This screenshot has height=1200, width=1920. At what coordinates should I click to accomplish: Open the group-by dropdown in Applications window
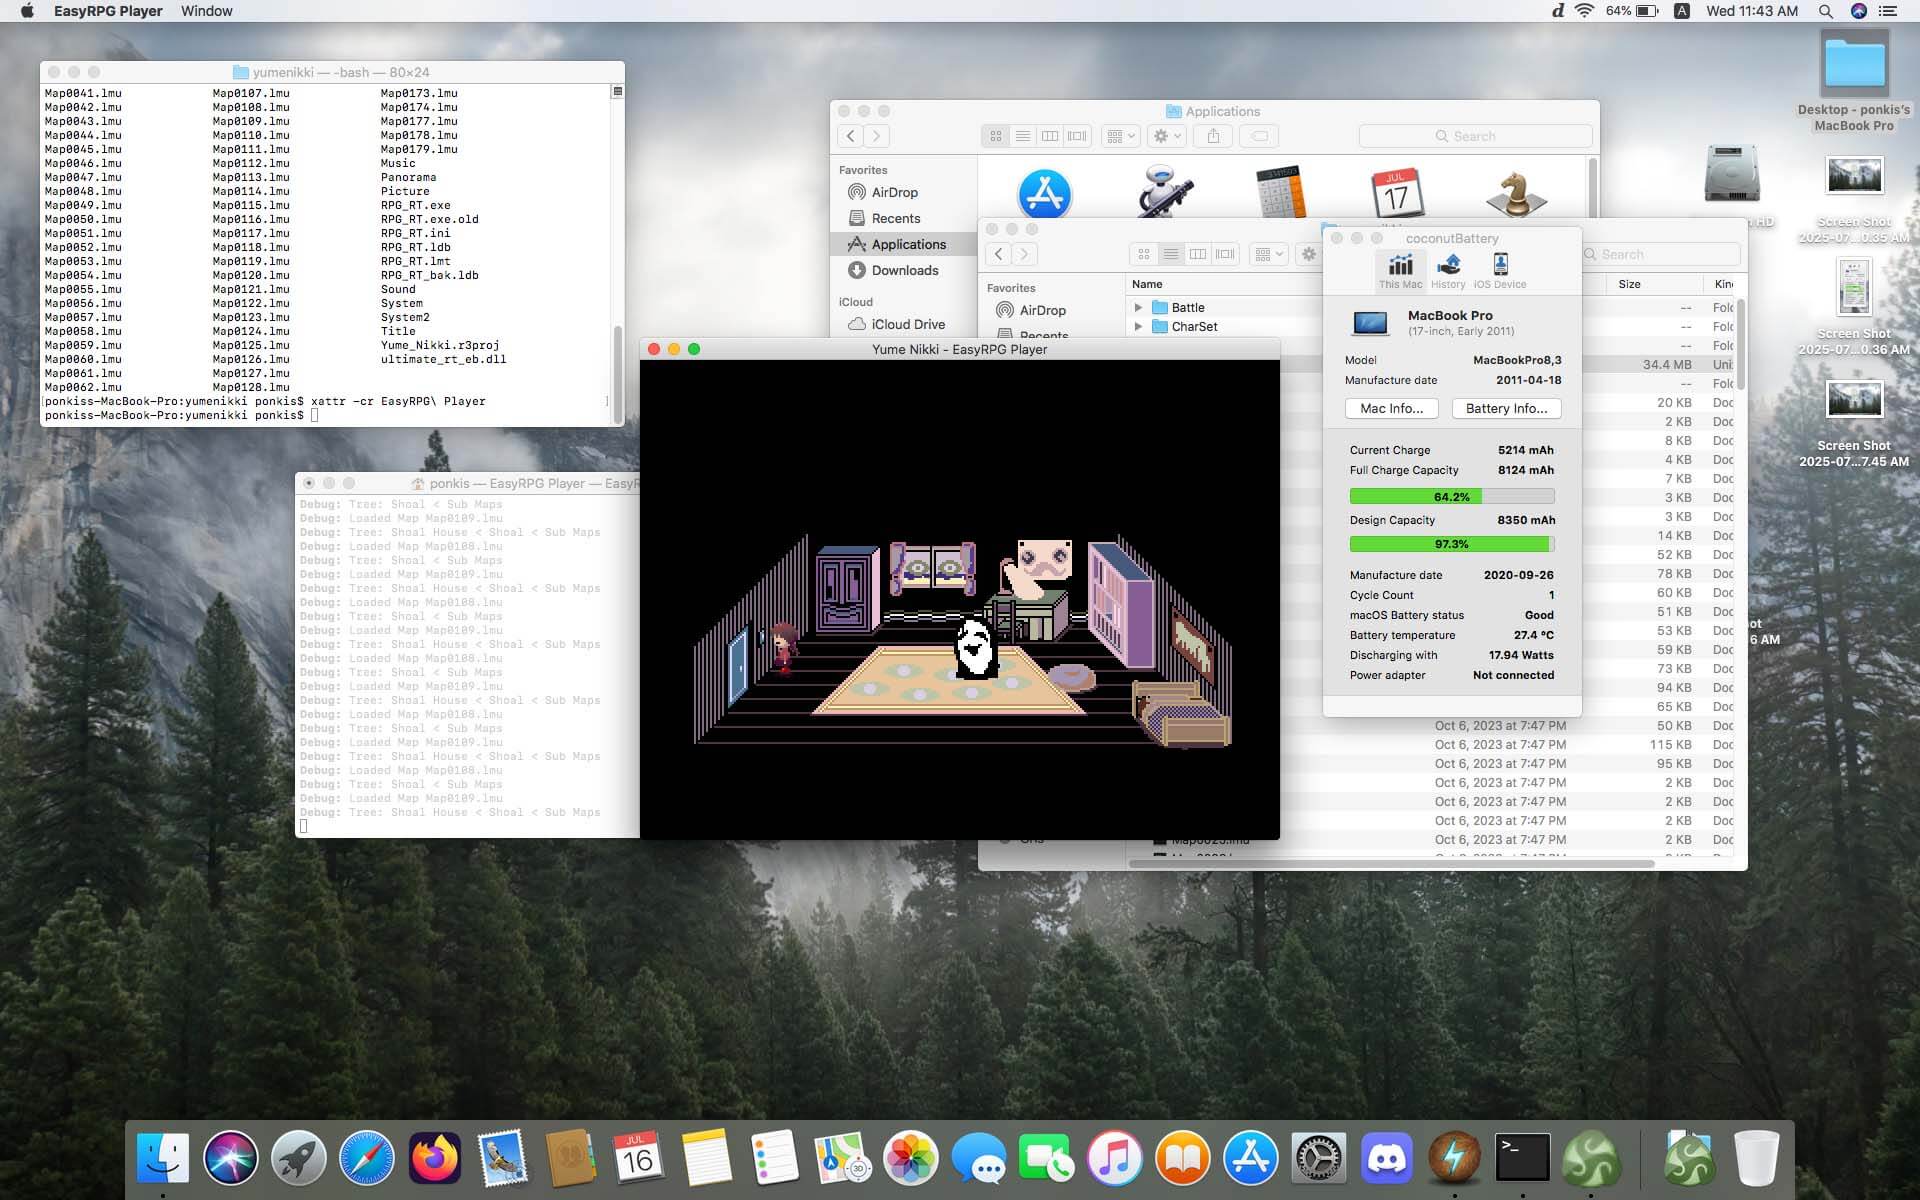[x=1120, y=136]
